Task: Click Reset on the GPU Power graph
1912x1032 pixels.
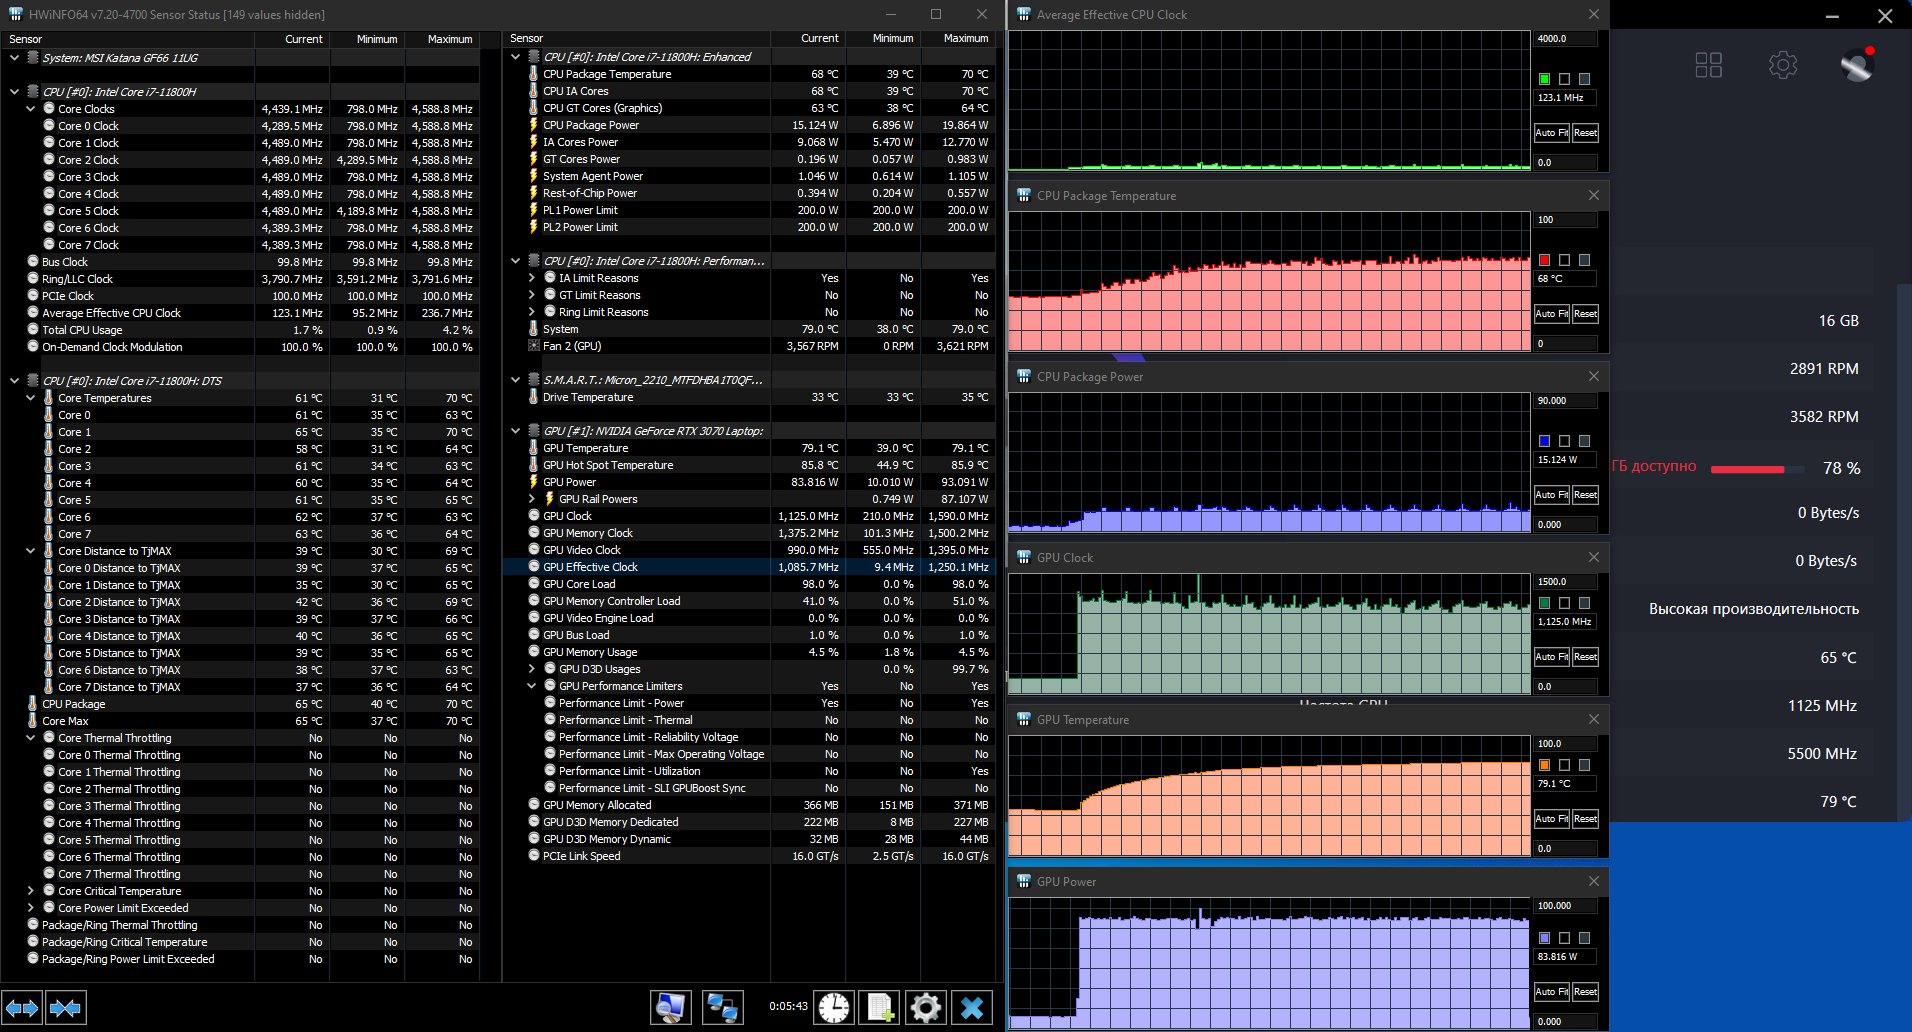Action: coord(1585,992)
